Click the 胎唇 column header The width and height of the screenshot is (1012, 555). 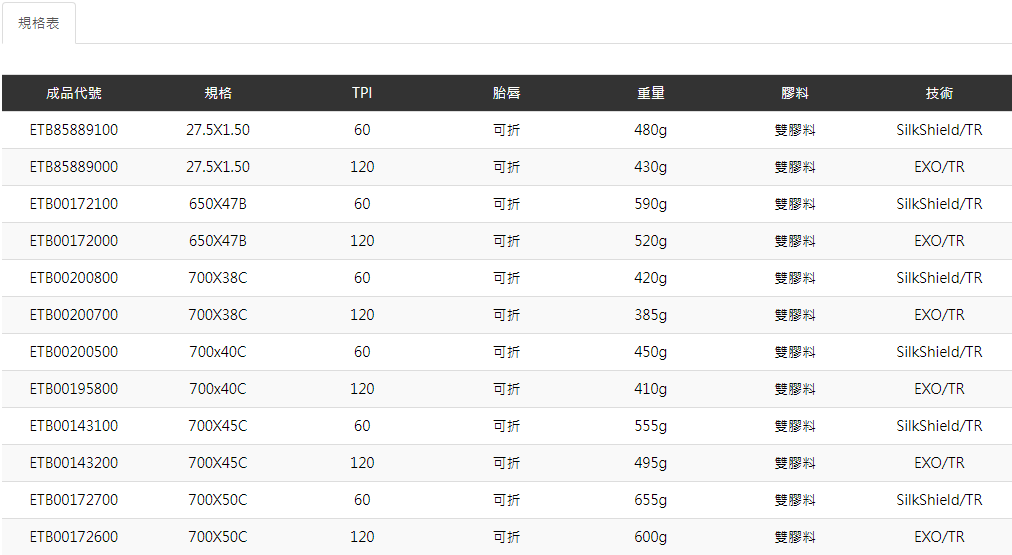(x=507, y=93)
